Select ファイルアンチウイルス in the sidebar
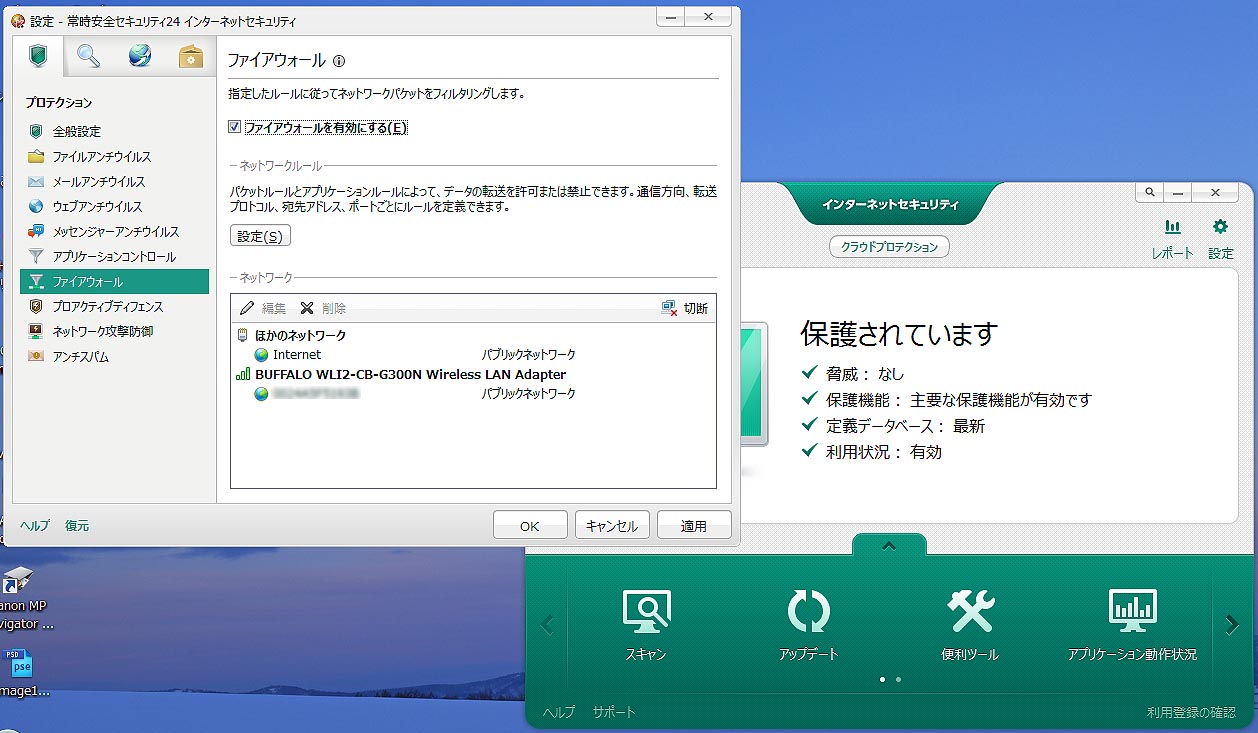Image resolution: width=1258 pixels, height=733 pixels. click(114, 156)
